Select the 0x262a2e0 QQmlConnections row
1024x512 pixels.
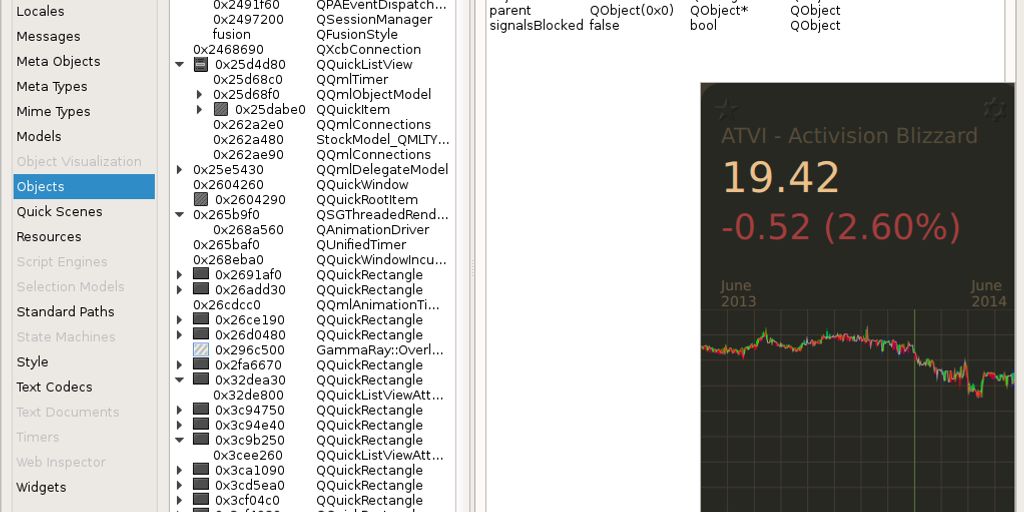(312, 125)
